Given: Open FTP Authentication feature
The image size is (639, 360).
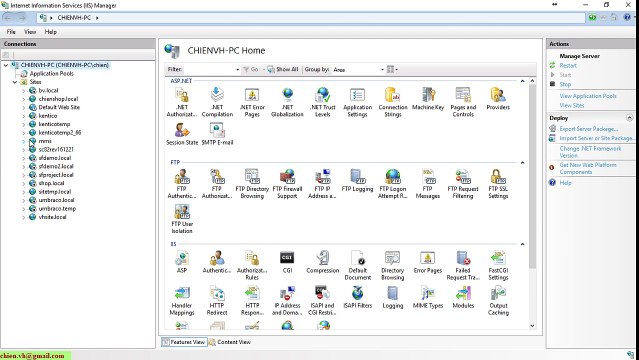Looking at the screenshot, I should [x=182, y=184].
